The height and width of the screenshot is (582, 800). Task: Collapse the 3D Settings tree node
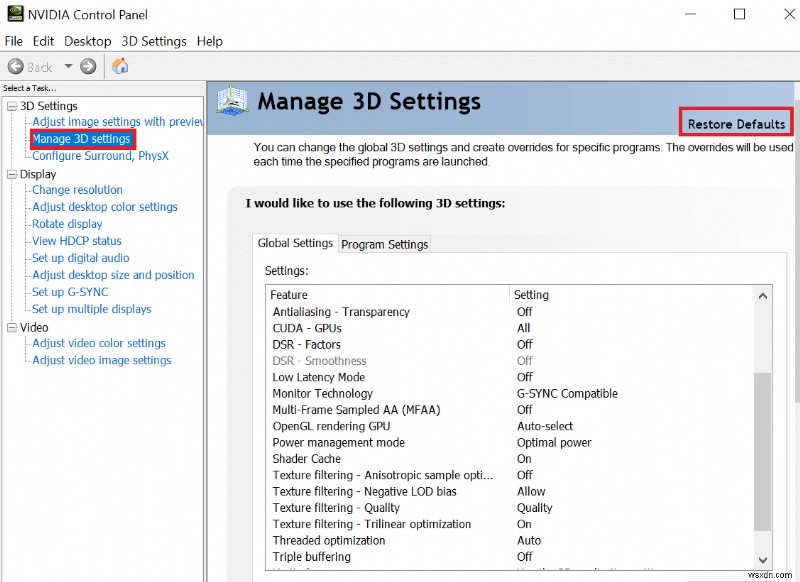pos(12,106)
